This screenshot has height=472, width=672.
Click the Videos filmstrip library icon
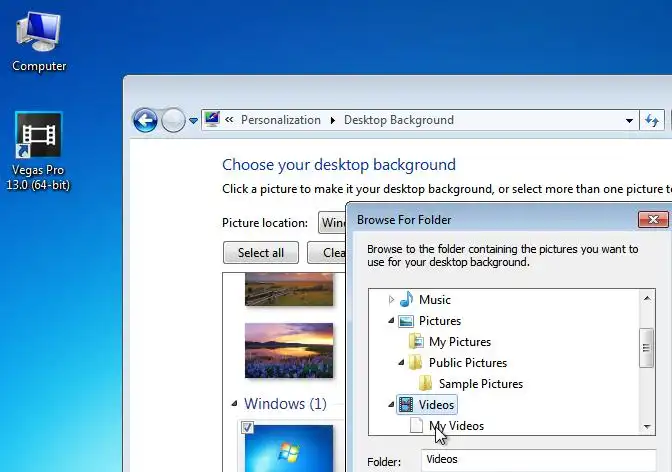406,404
